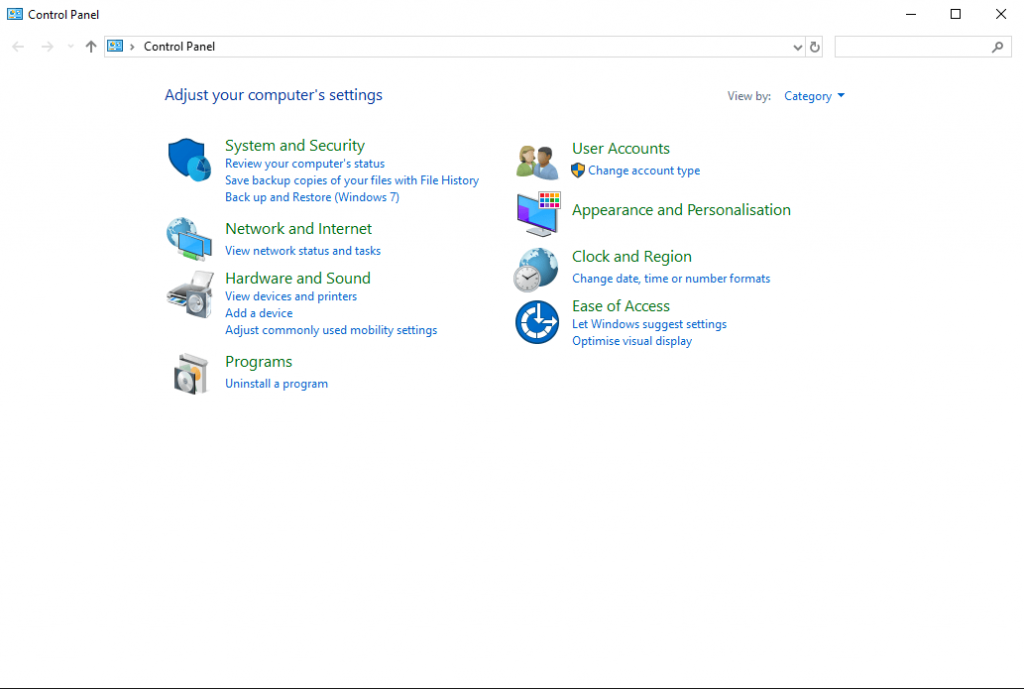The image size is (1024, 689).
Task: Click the Back navigation arrow
Action: pyautogui.click(x=18, y=46)
